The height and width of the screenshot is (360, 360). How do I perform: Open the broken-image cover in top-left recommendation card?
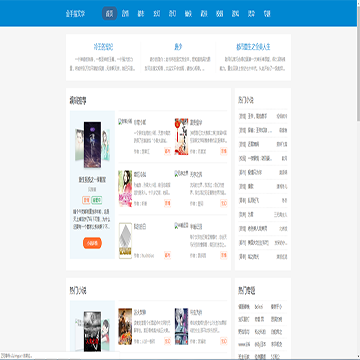pyautogui.click(x=125, y=122)
